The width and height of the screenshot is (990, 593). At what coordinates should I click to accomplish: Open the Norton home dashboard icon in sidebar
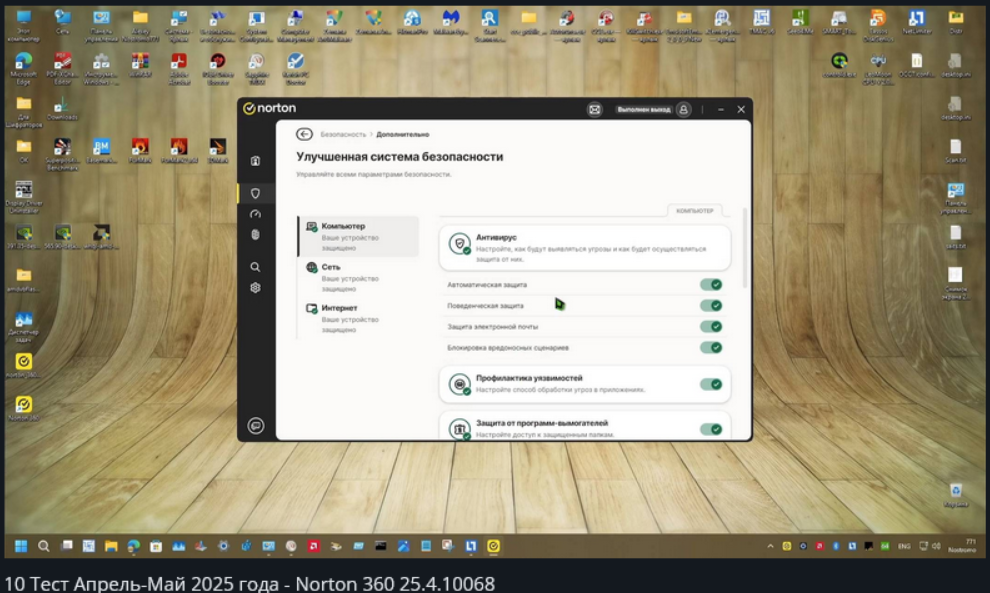[x=255, y=161]
